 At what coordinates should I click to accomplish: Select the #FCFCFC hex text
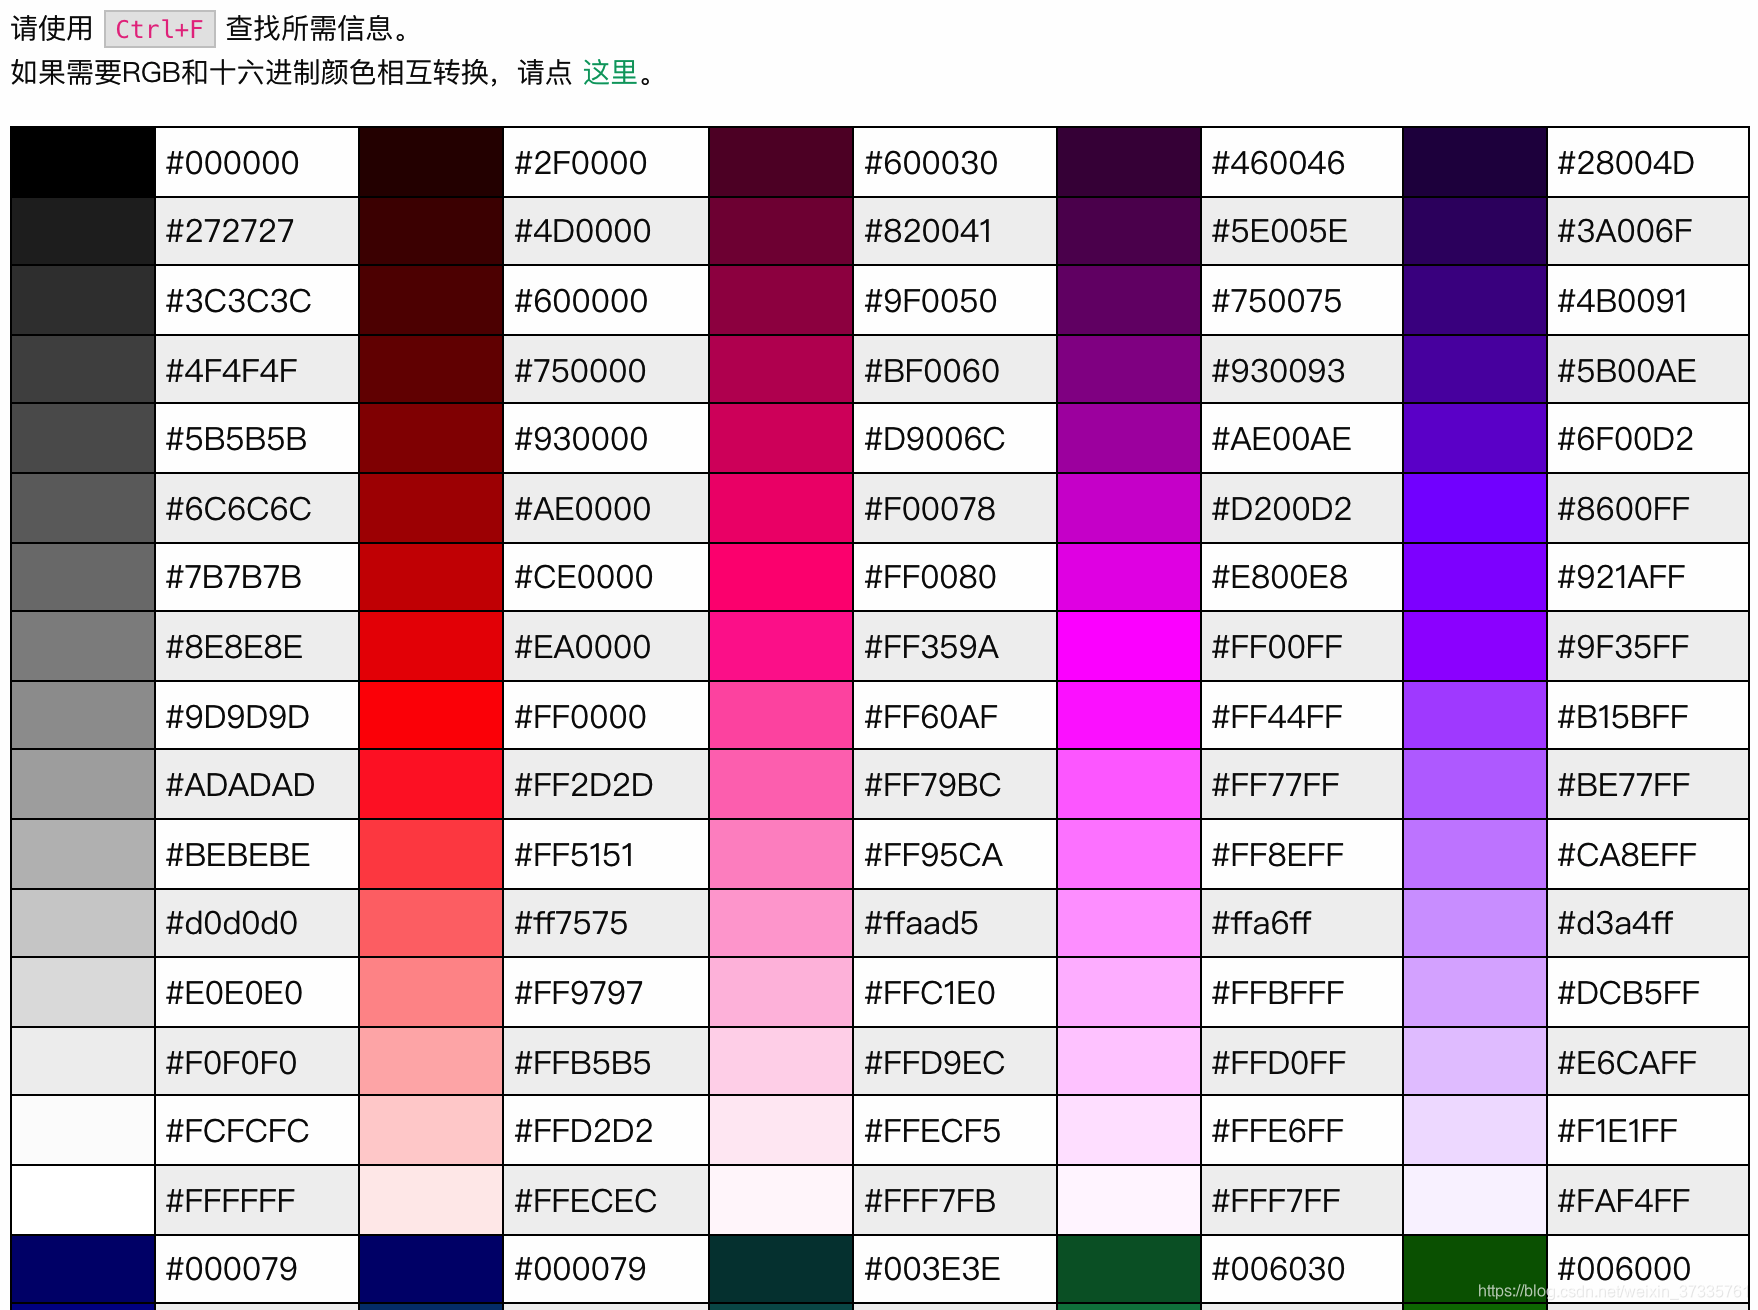(237, 1131)
